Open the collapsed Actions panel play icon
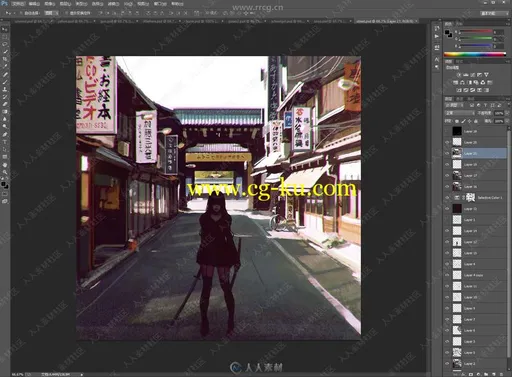Image resolution: width=512 pixels, height=377 pixels. 437,36
